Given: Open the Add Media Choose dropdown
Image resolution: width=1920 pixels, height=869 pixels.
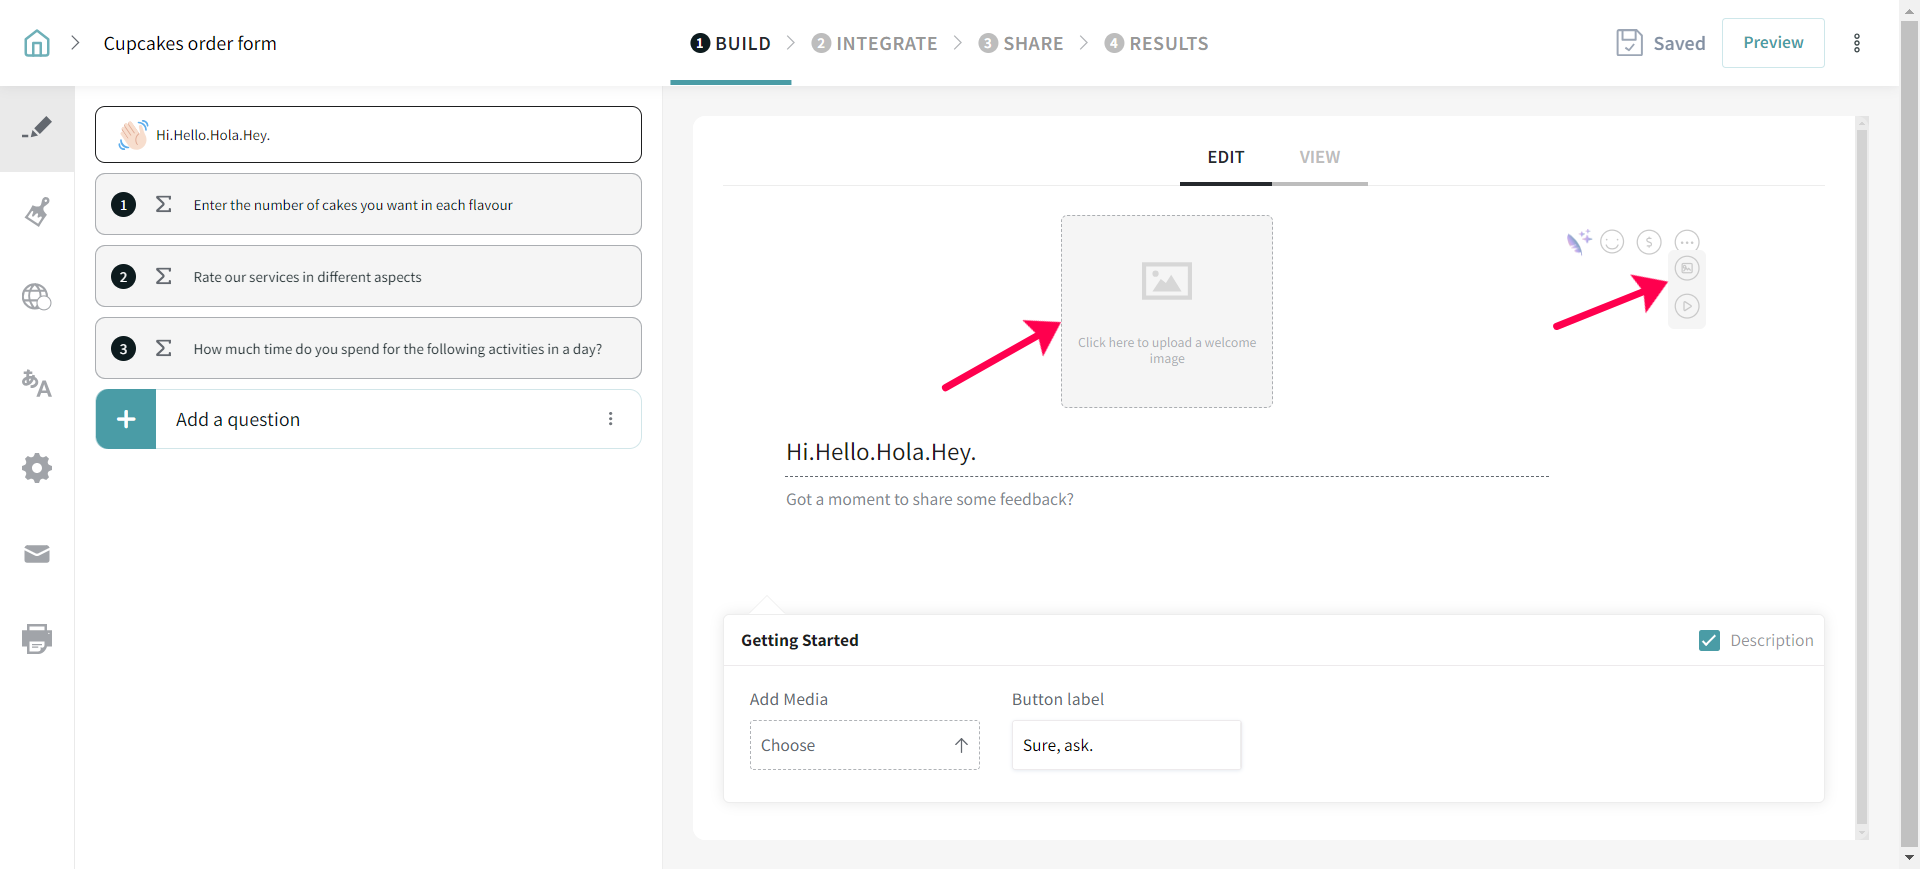Looking at the screenshot, I should [x=864, y=745].
